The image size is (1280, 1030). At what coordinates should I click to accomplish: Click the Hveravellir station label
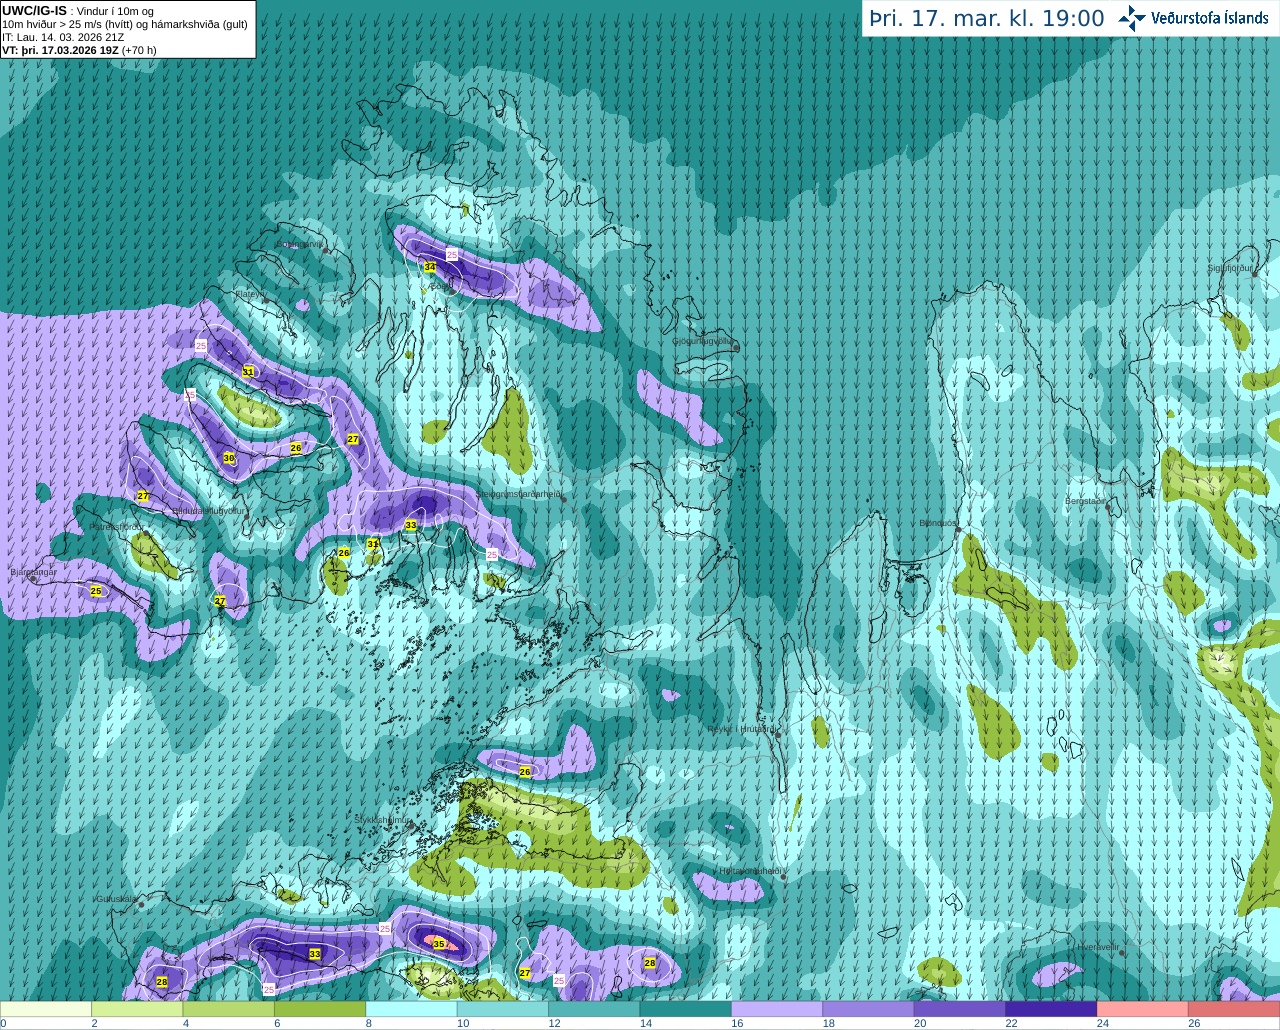[x=1097, y=947]
